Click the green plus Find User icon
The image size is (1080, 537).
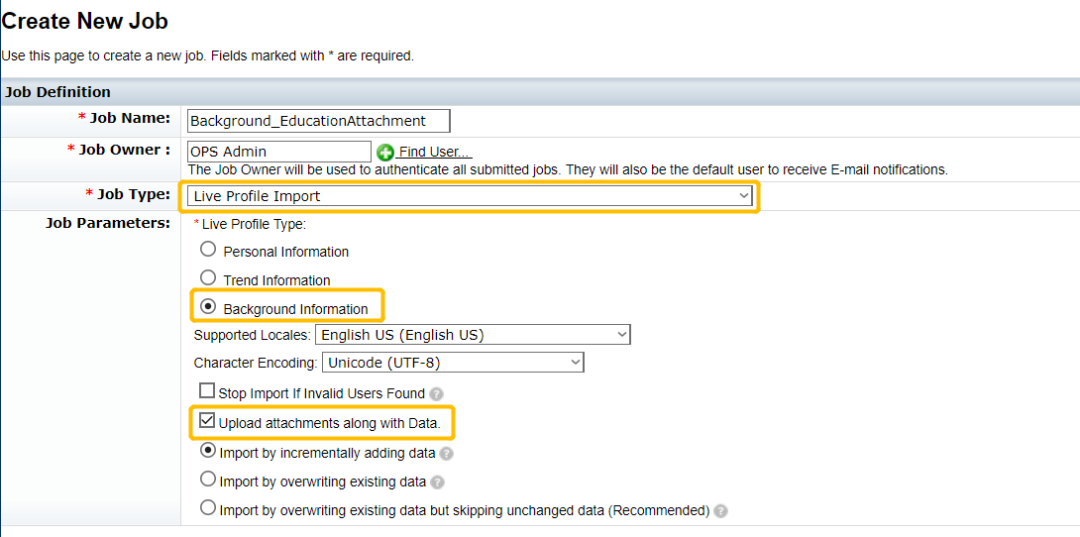[386, 152]
